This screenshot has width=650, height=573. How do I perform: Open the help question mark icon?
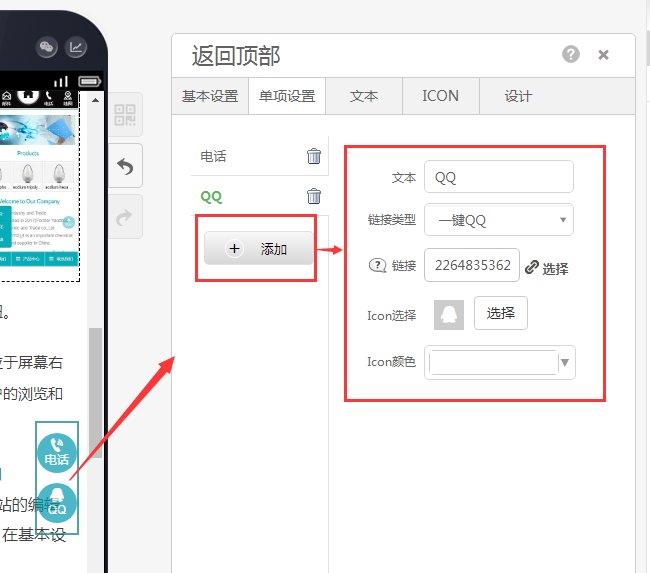(x=571, y=54)
